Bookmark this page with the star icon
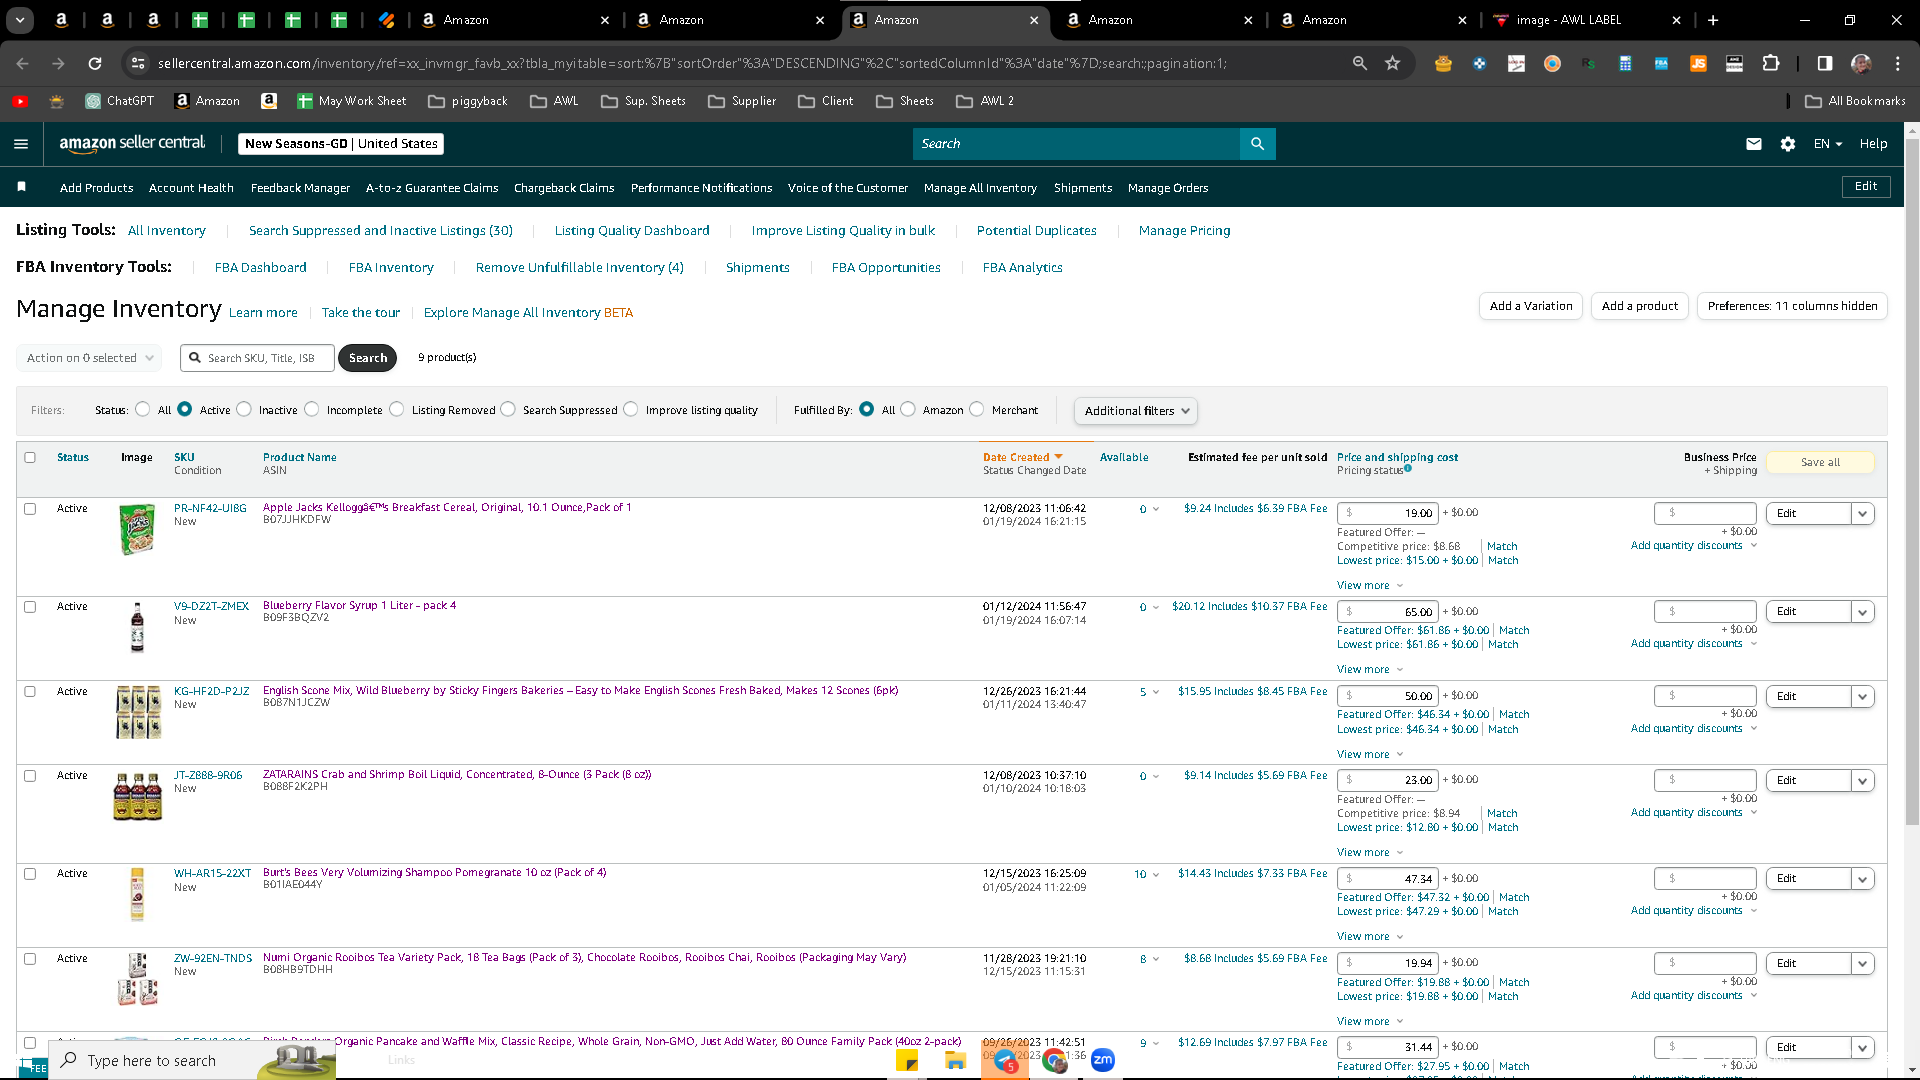 (1392, 63)
